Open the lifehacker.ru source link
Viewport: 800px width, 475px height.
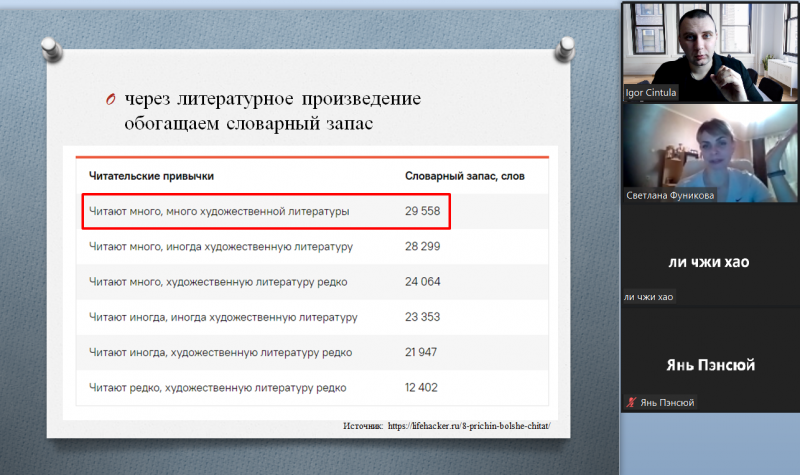pos(469,426)
